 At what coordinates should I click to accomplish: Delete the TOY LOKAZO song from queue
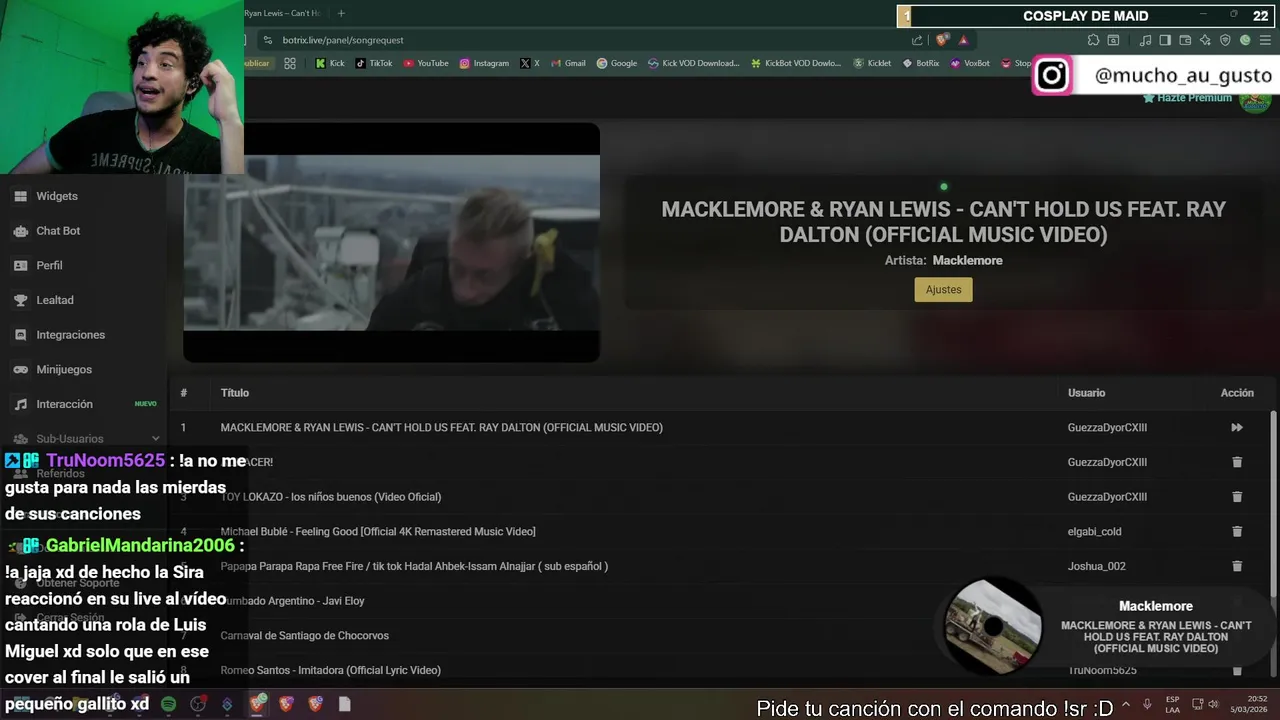1237,496
